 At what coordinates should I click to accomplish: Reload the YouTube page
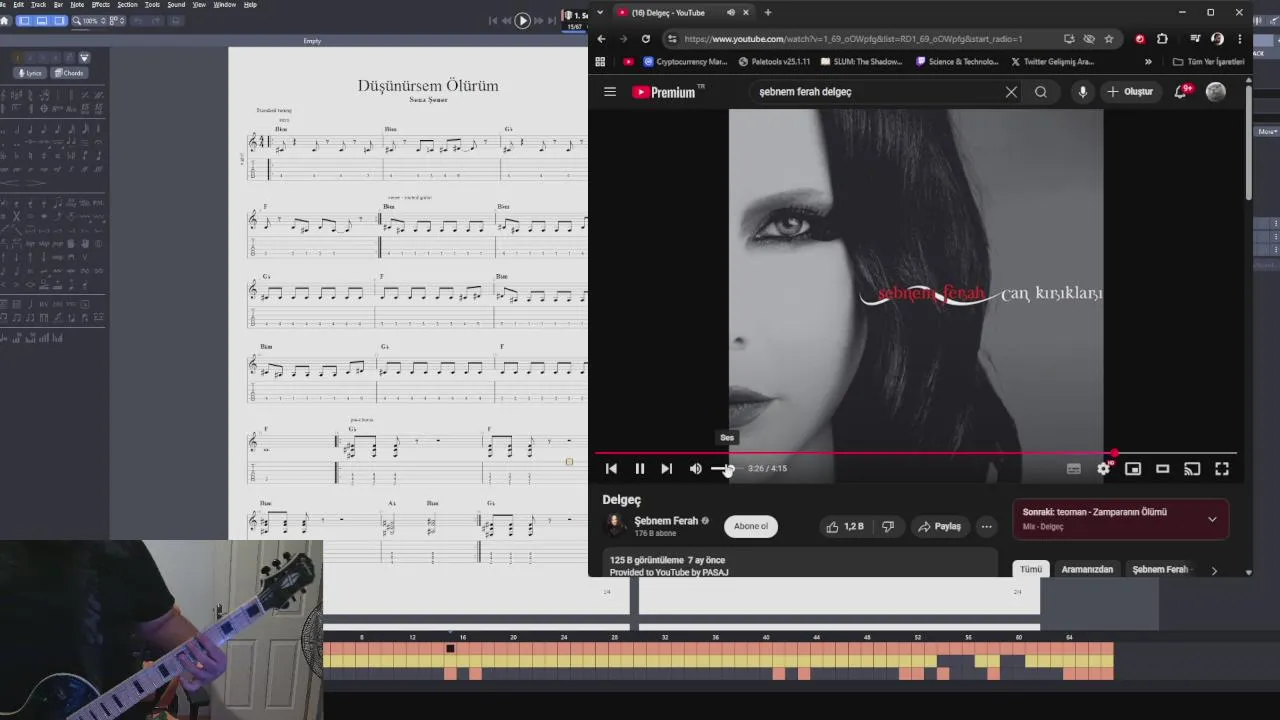[646, 39]
